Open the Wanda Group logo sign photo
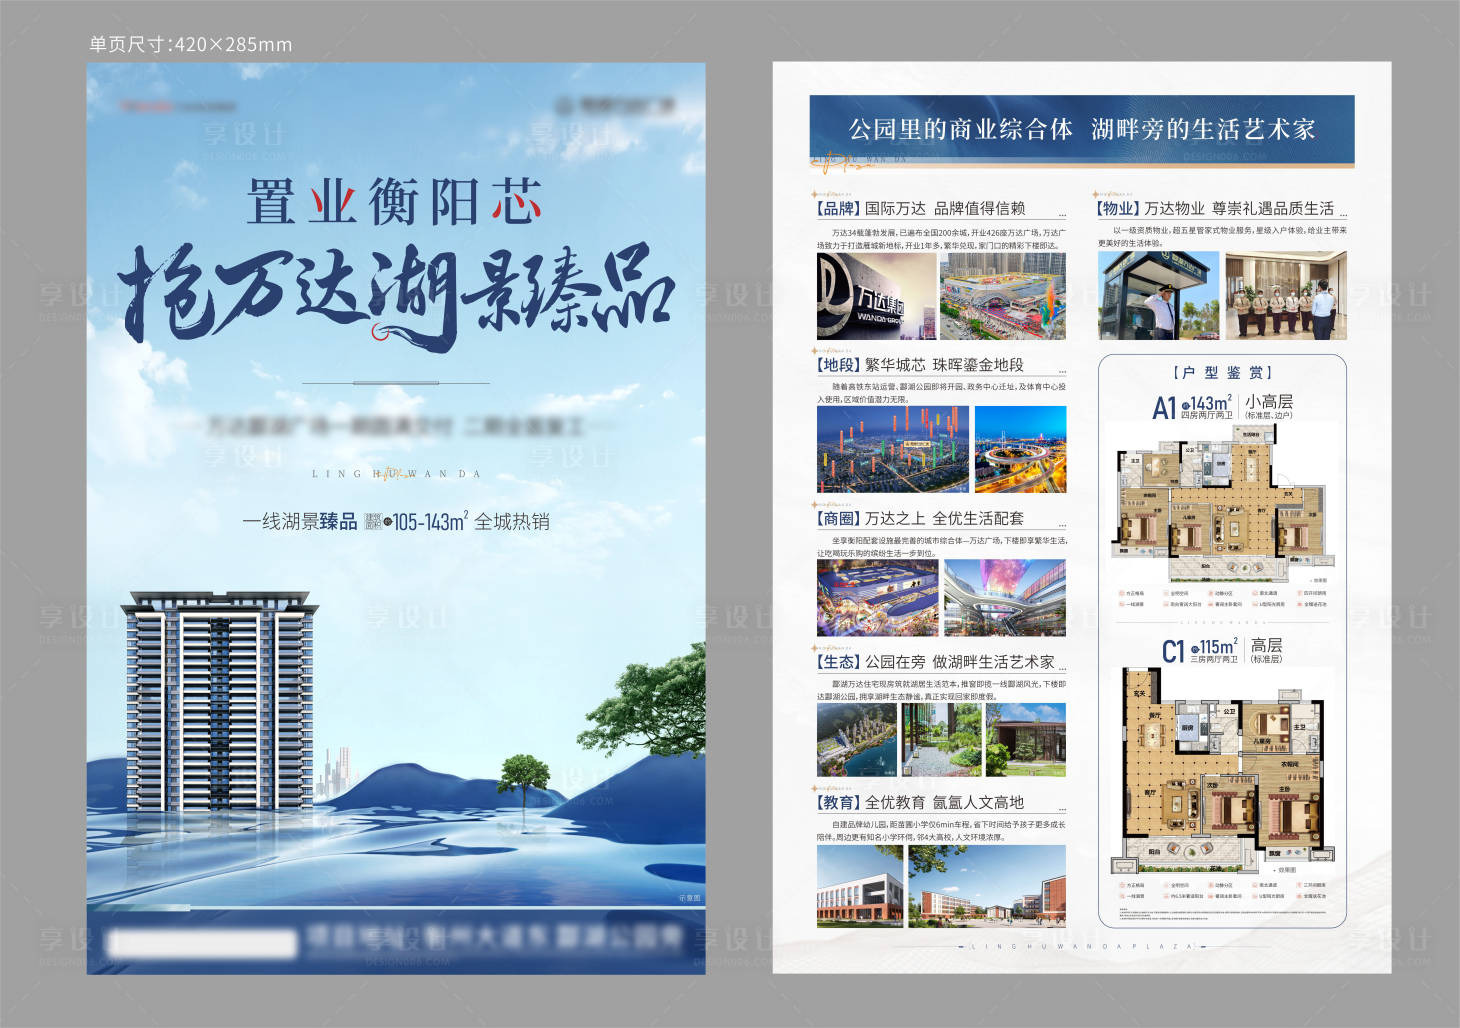 (876, 296)
